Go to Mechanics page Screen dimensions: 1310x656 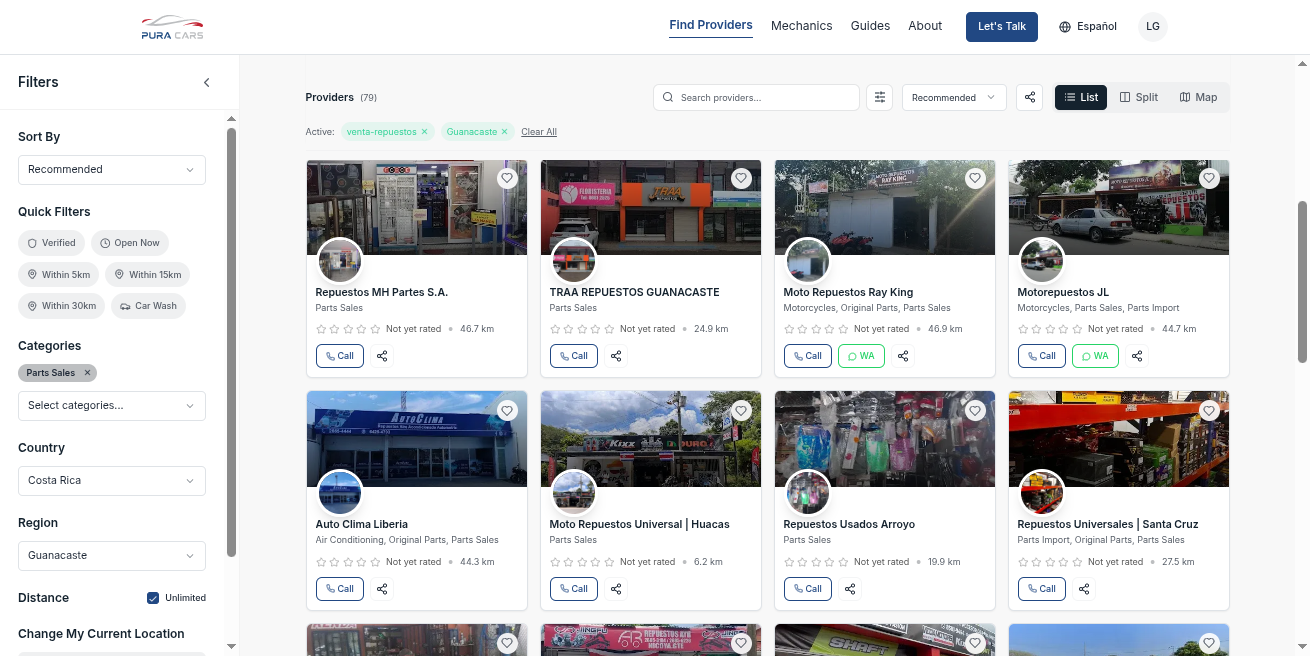(x=801, y=26)
